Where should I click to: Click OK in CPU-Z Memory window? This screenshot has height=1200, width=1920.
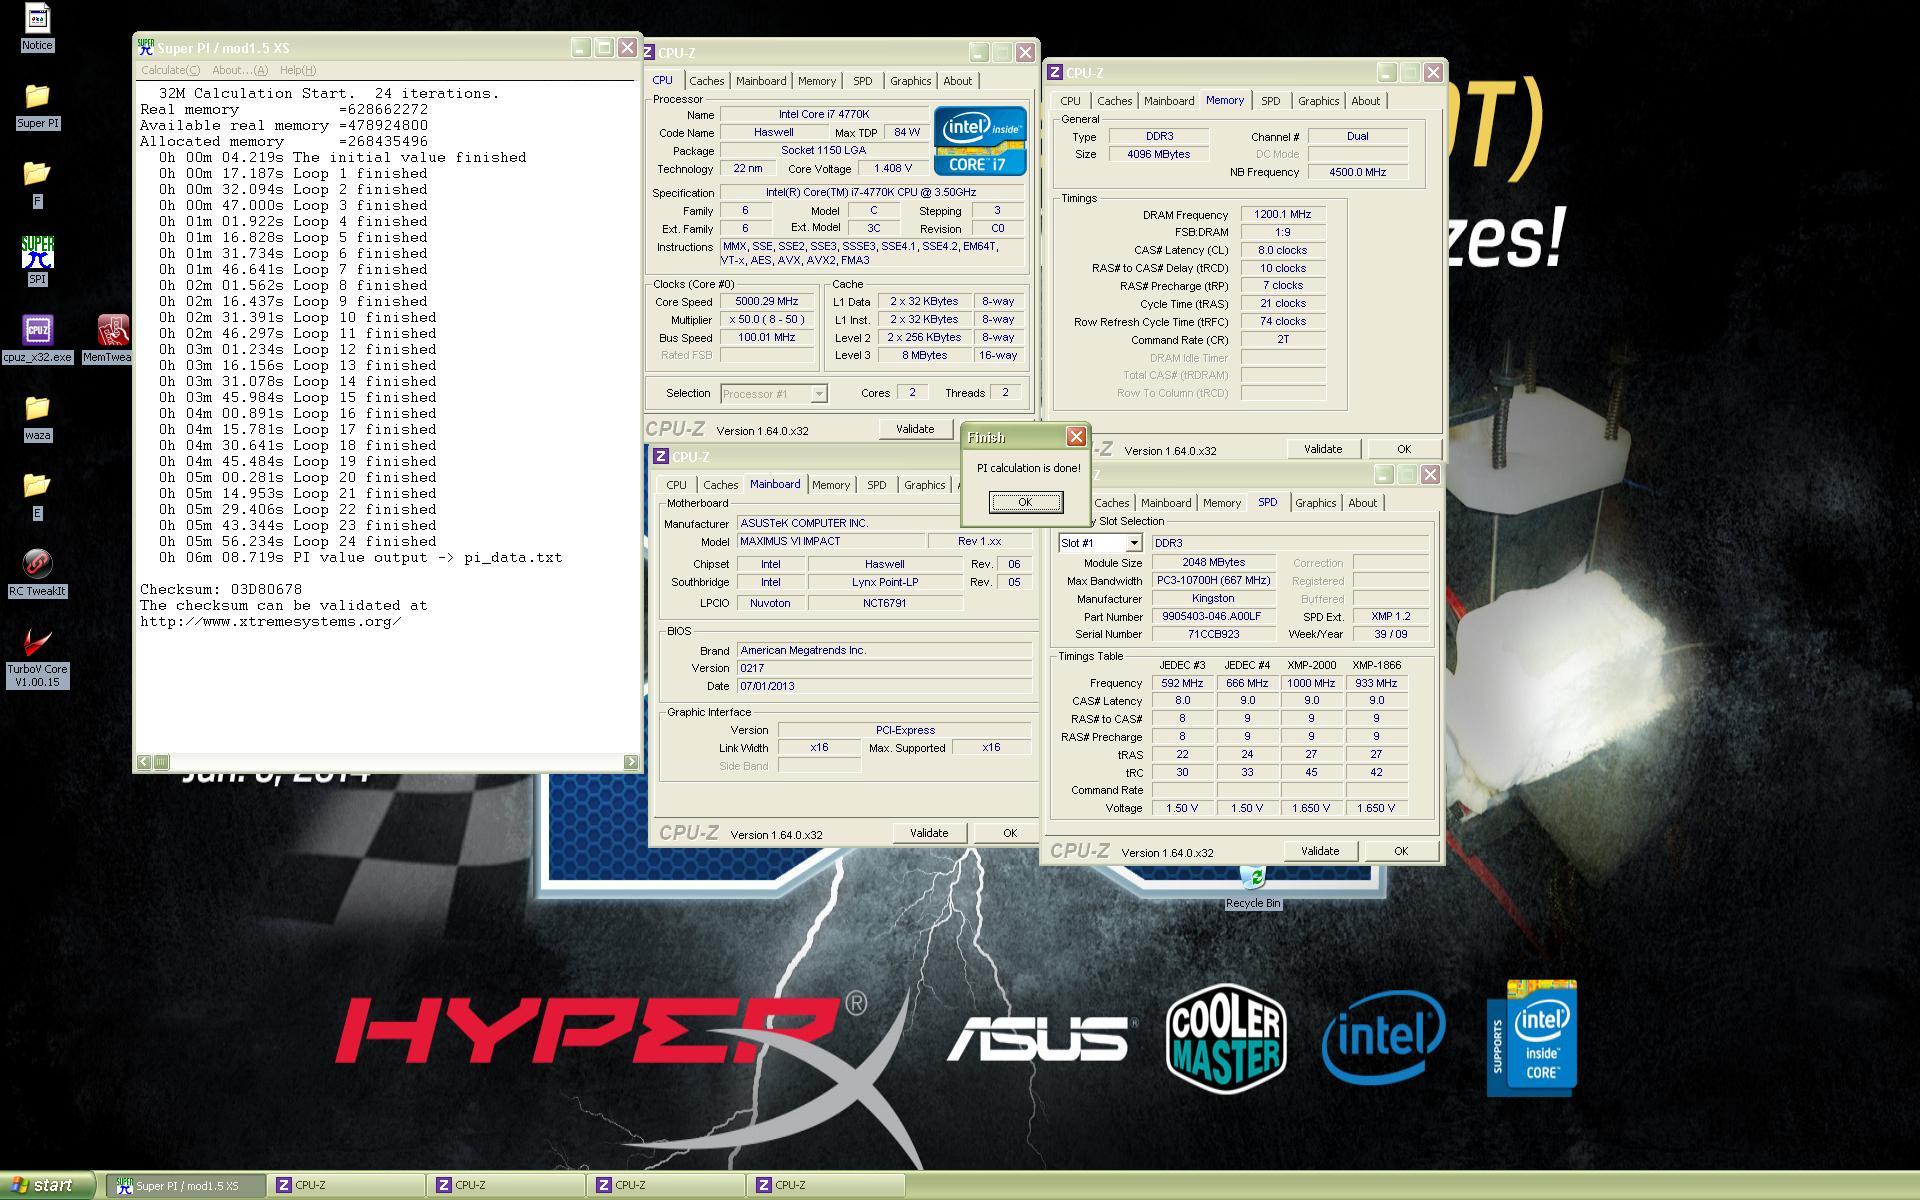[x=1403, y=449]
